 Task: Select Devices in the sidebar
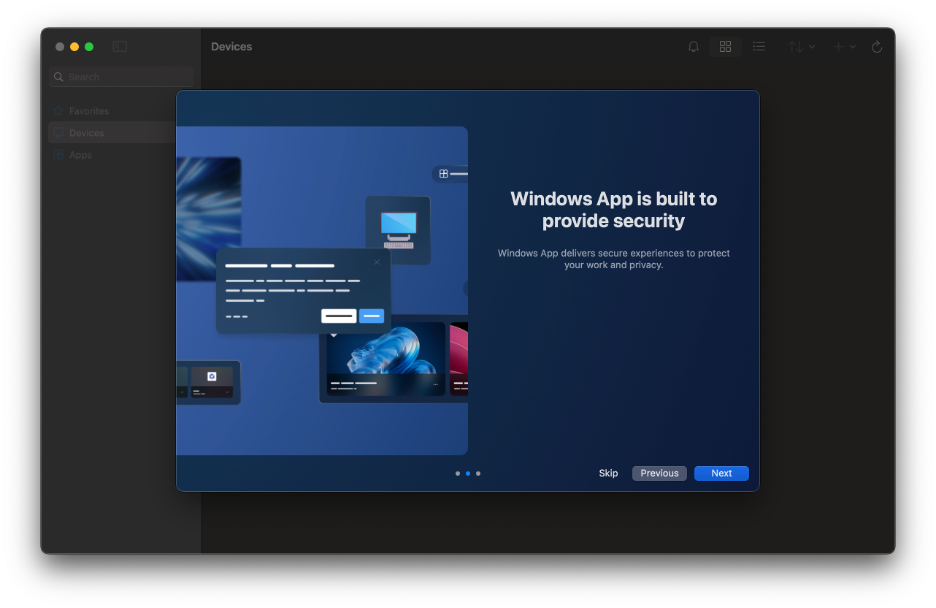(x=87, y=133)
